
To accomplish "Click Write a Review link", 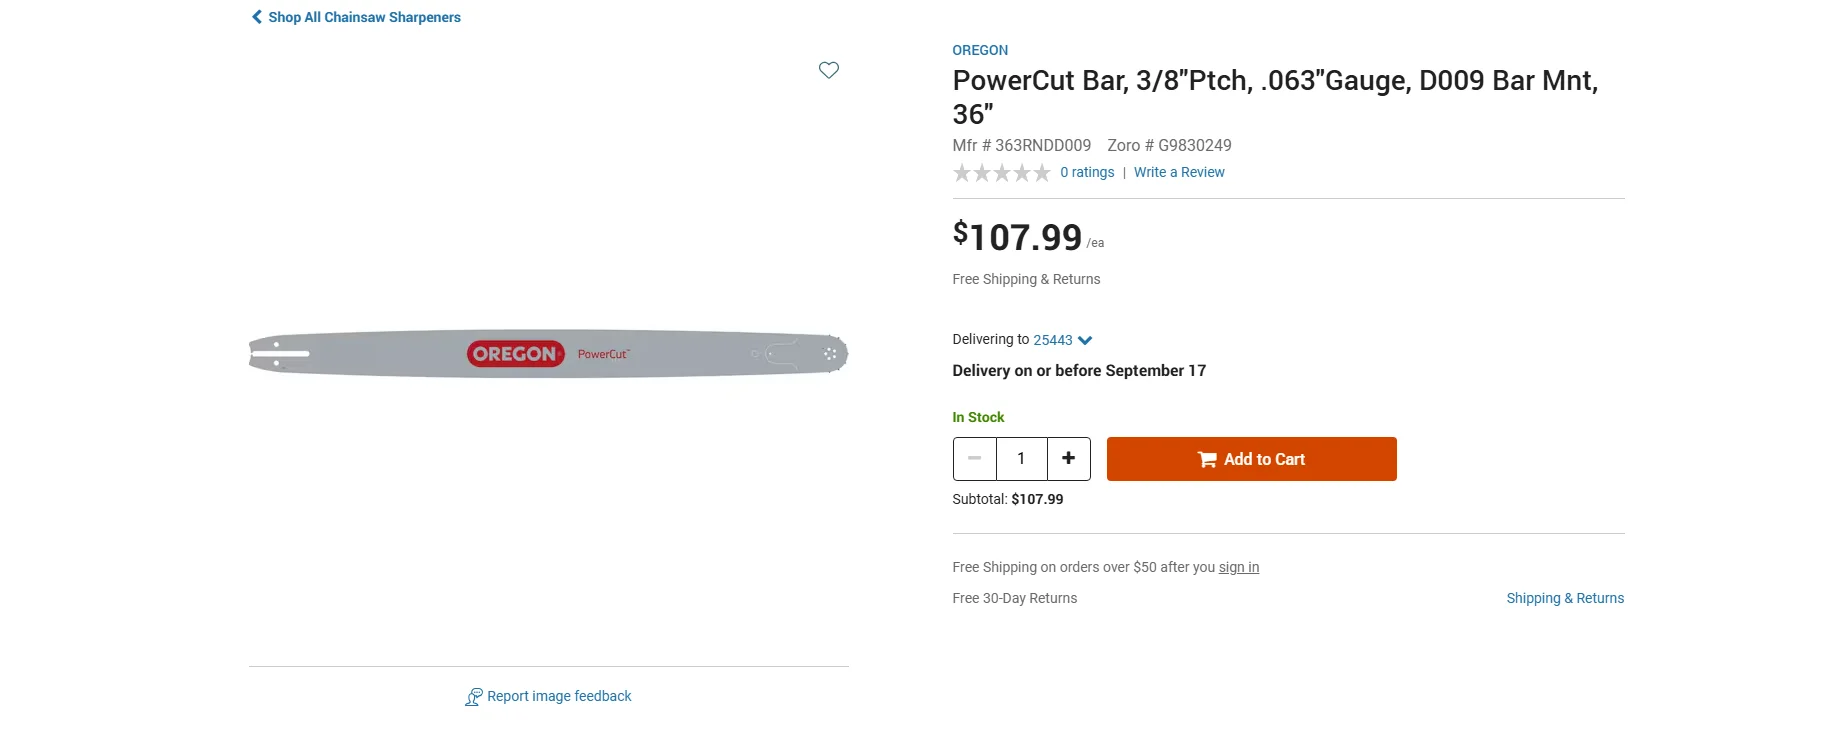I will coord(1179,172).
